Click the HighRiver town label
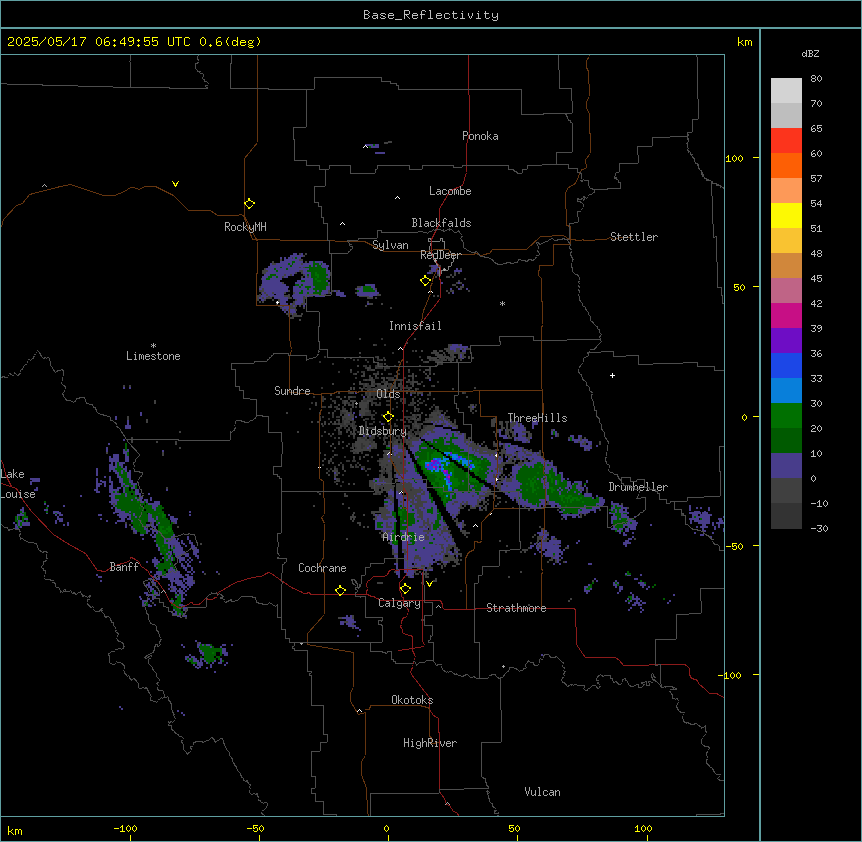 coord(430,743)
